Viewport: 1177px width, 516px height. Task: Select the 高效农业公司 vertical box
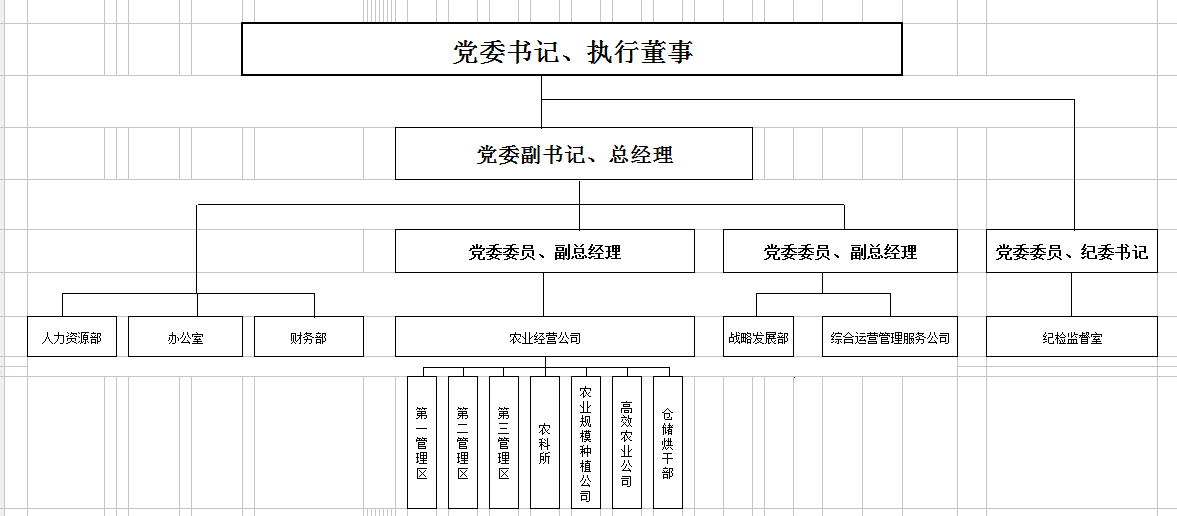627,442
